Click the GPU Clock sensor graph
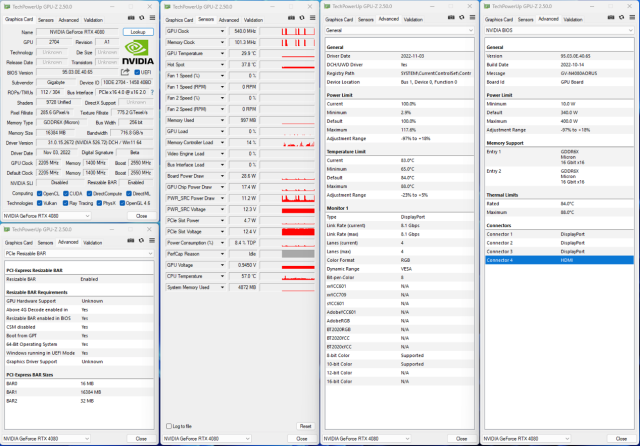640x446 pixels. [287, 31]
